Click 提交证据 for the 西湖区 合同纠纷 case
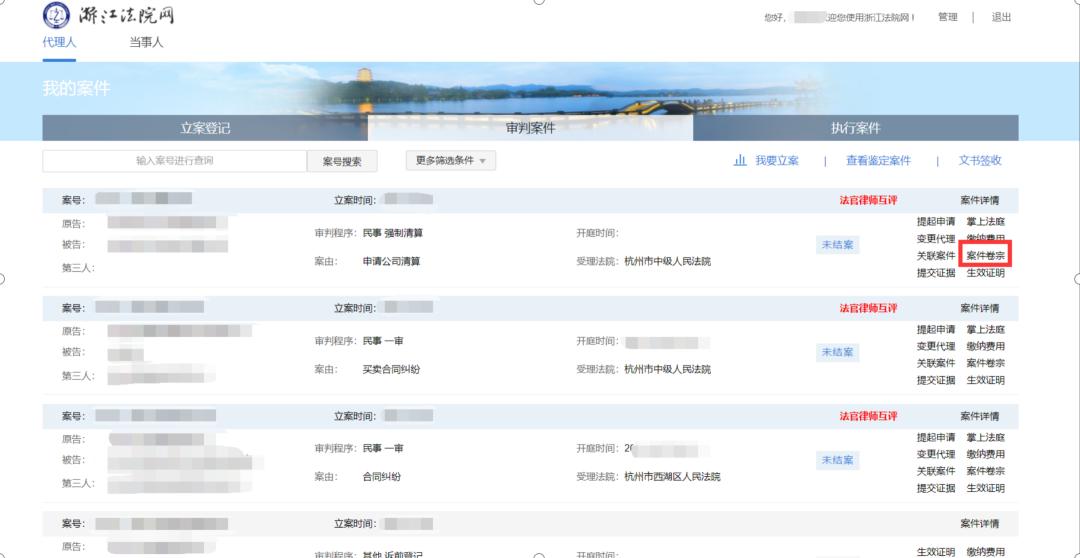The height and width of the screenshot is (558, 1080). [935, 488]
